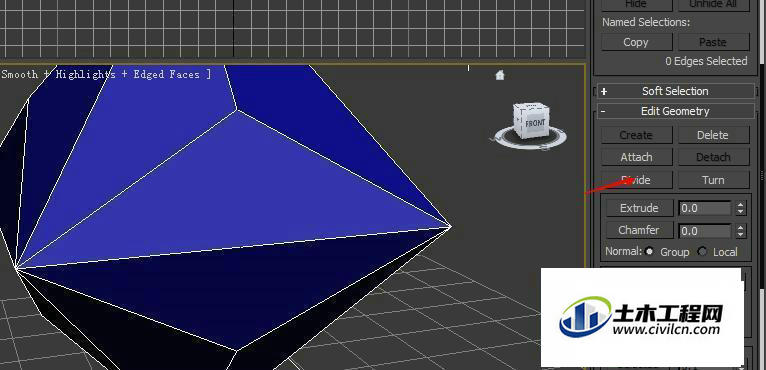Select the Group normal radio button
The height and width of the screenshot is (370, 766).
pos(649,252)
